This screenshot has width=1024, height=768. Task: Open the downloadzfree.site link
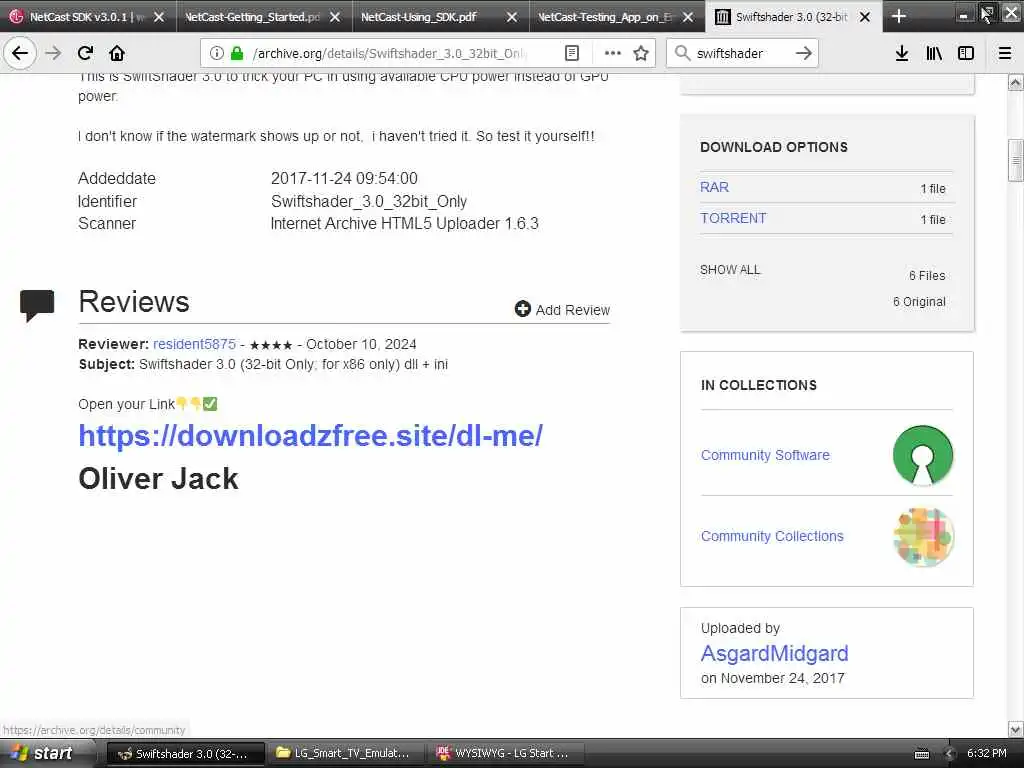(x=310, y=436)
